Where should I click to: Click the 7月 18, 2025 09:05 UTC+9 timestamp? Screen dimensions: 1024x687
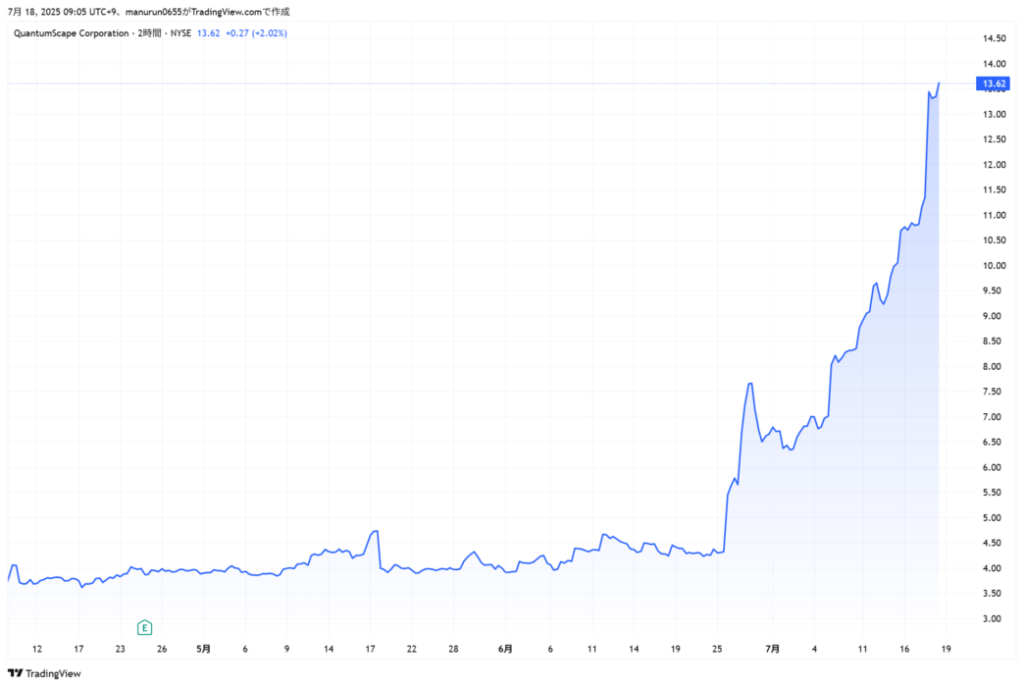tap(61, 12)
